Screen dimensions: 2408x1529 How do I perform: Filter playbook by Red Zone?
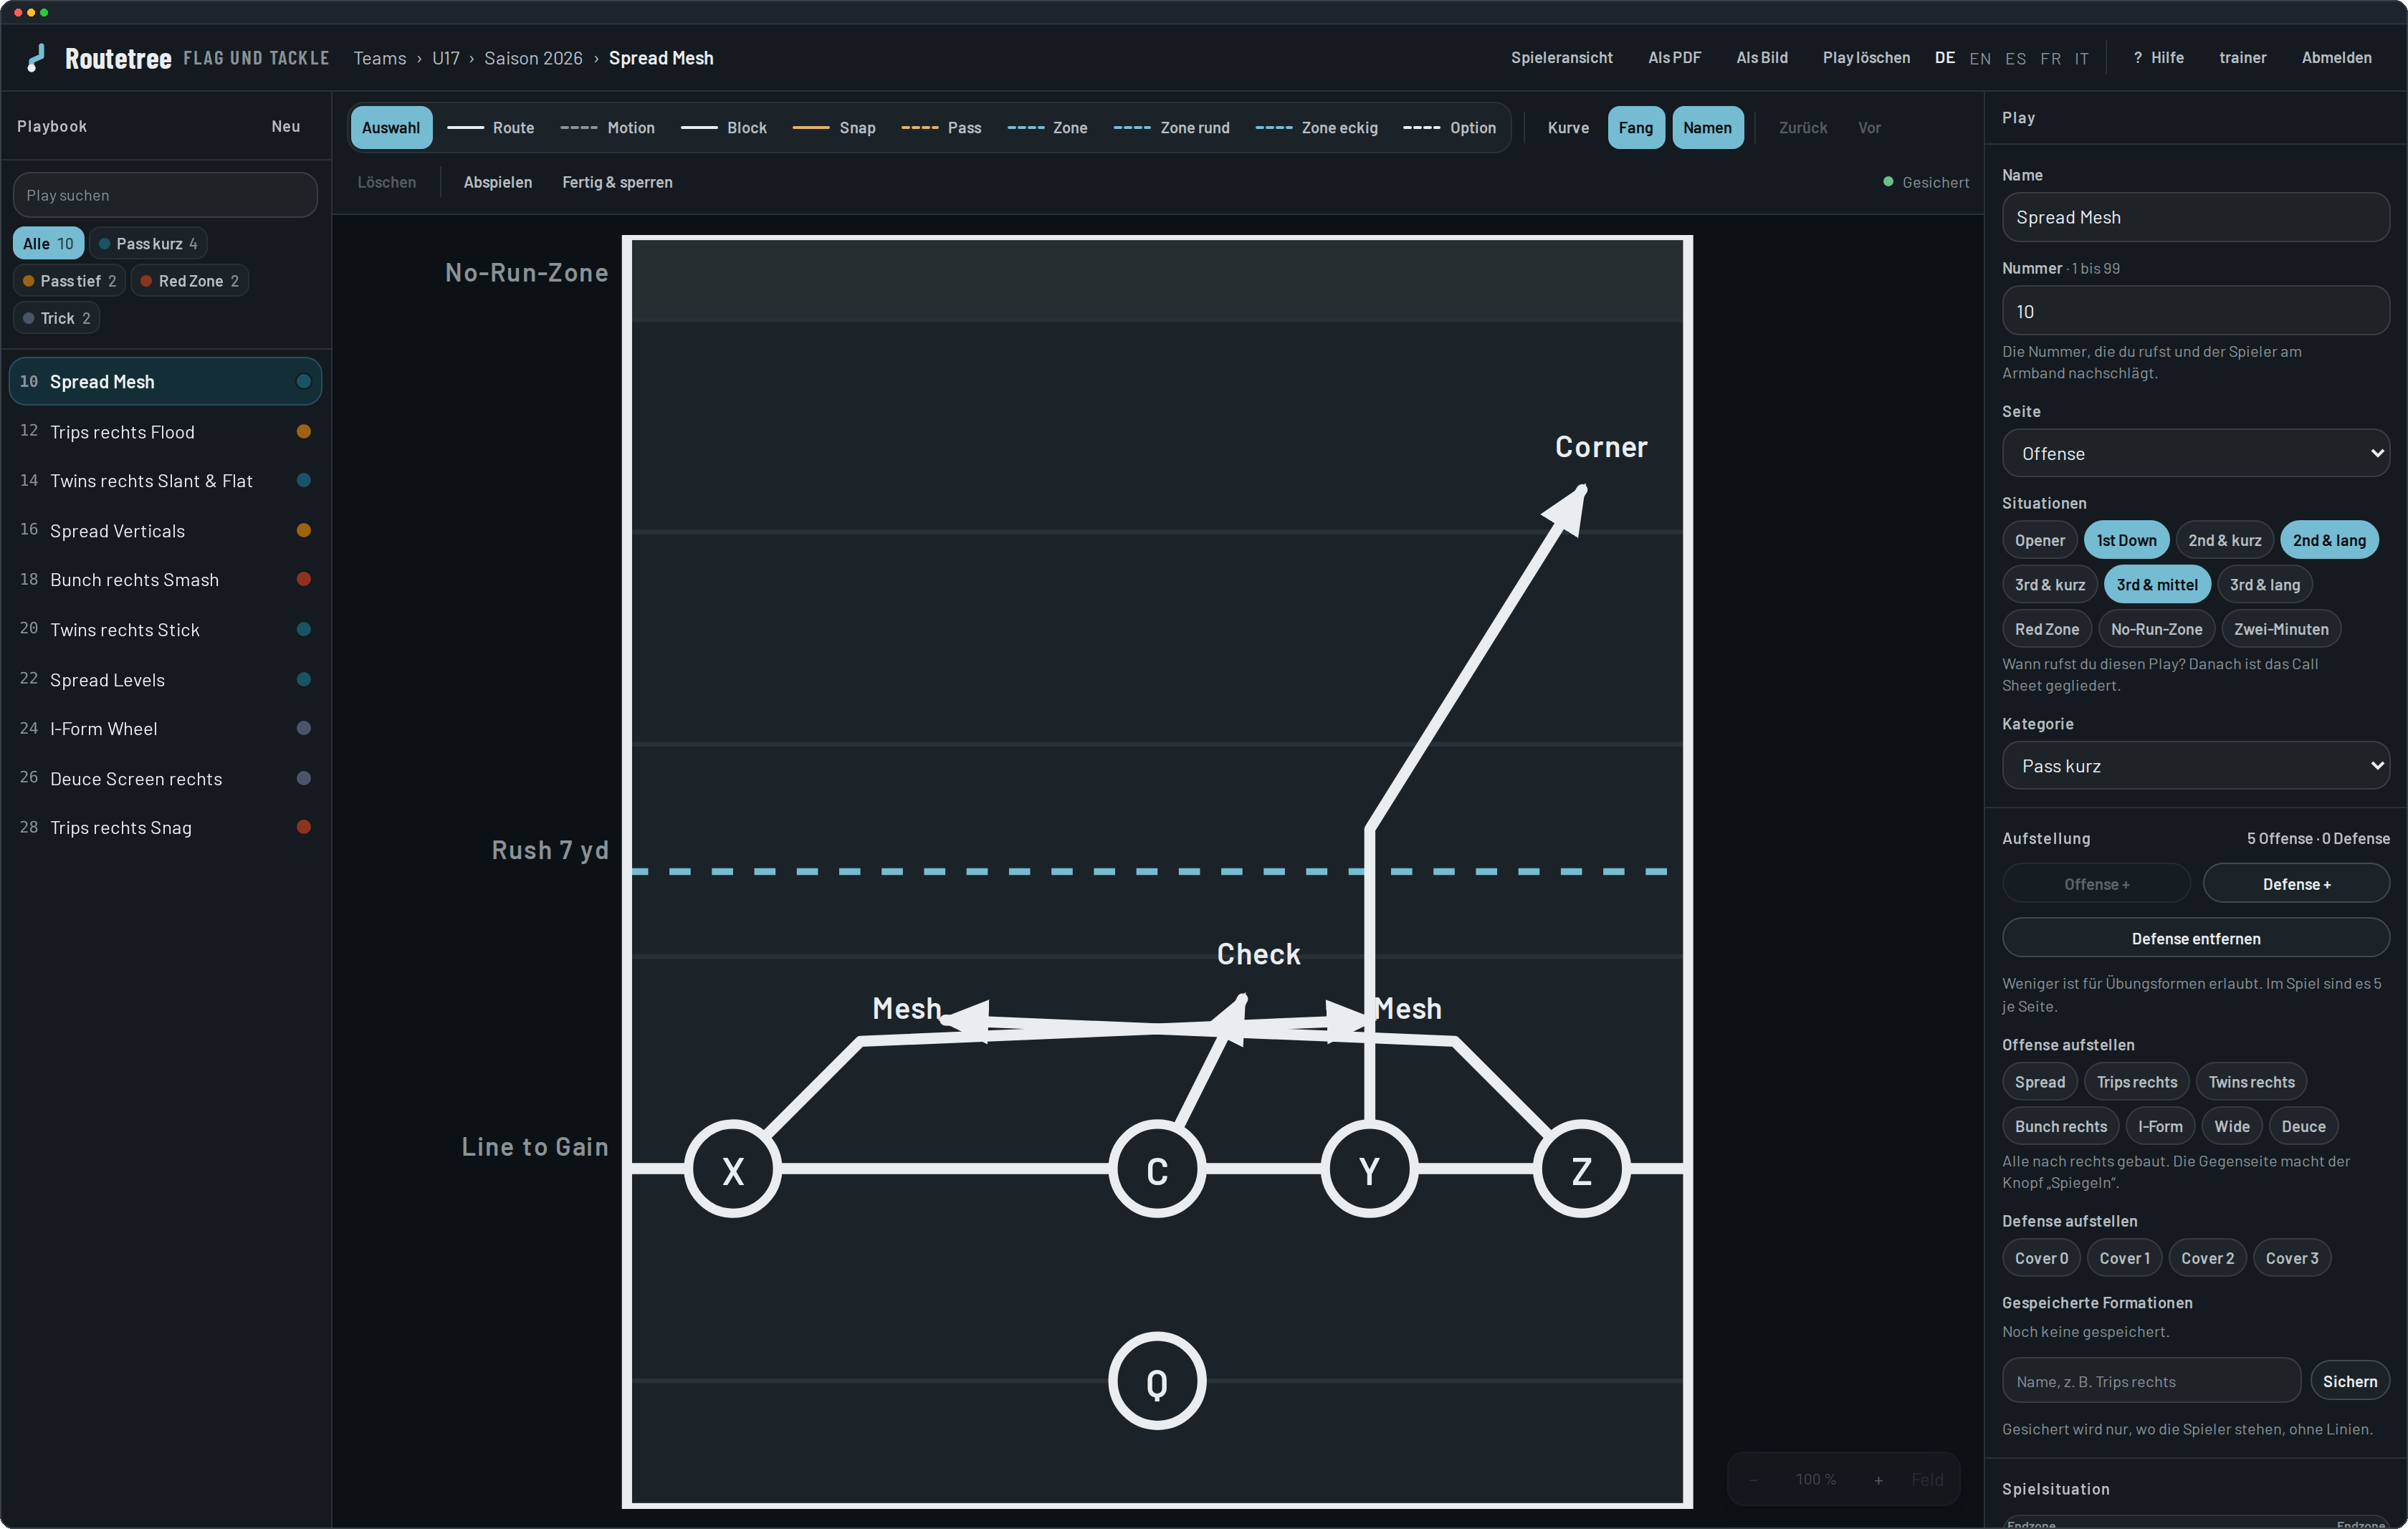click(189, 281)
